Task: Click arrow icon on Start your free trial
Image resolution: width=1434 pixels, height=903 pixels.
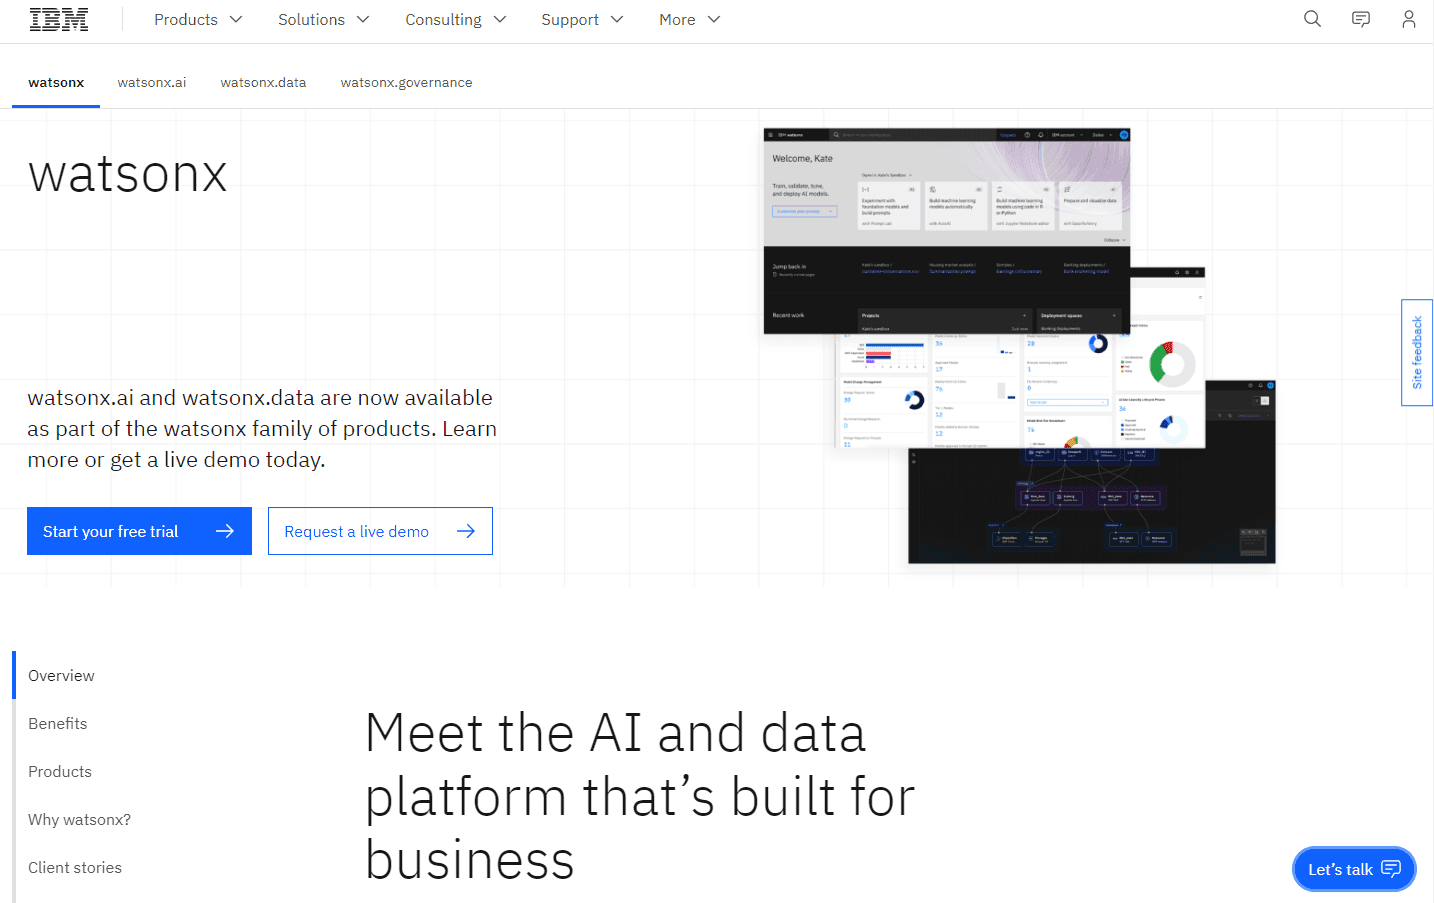Action: click(x=225, y=531)
